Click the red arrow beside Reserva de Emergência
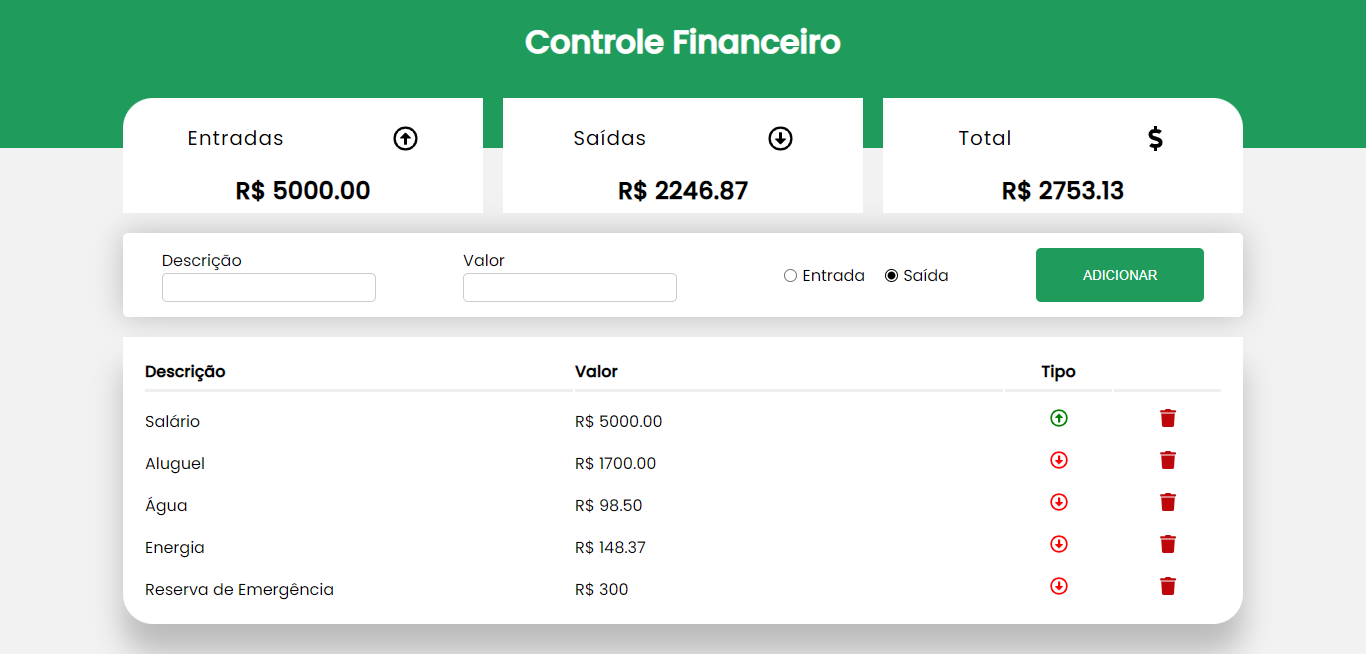Screen dimensions: 1366x654 click(1058, 586)
